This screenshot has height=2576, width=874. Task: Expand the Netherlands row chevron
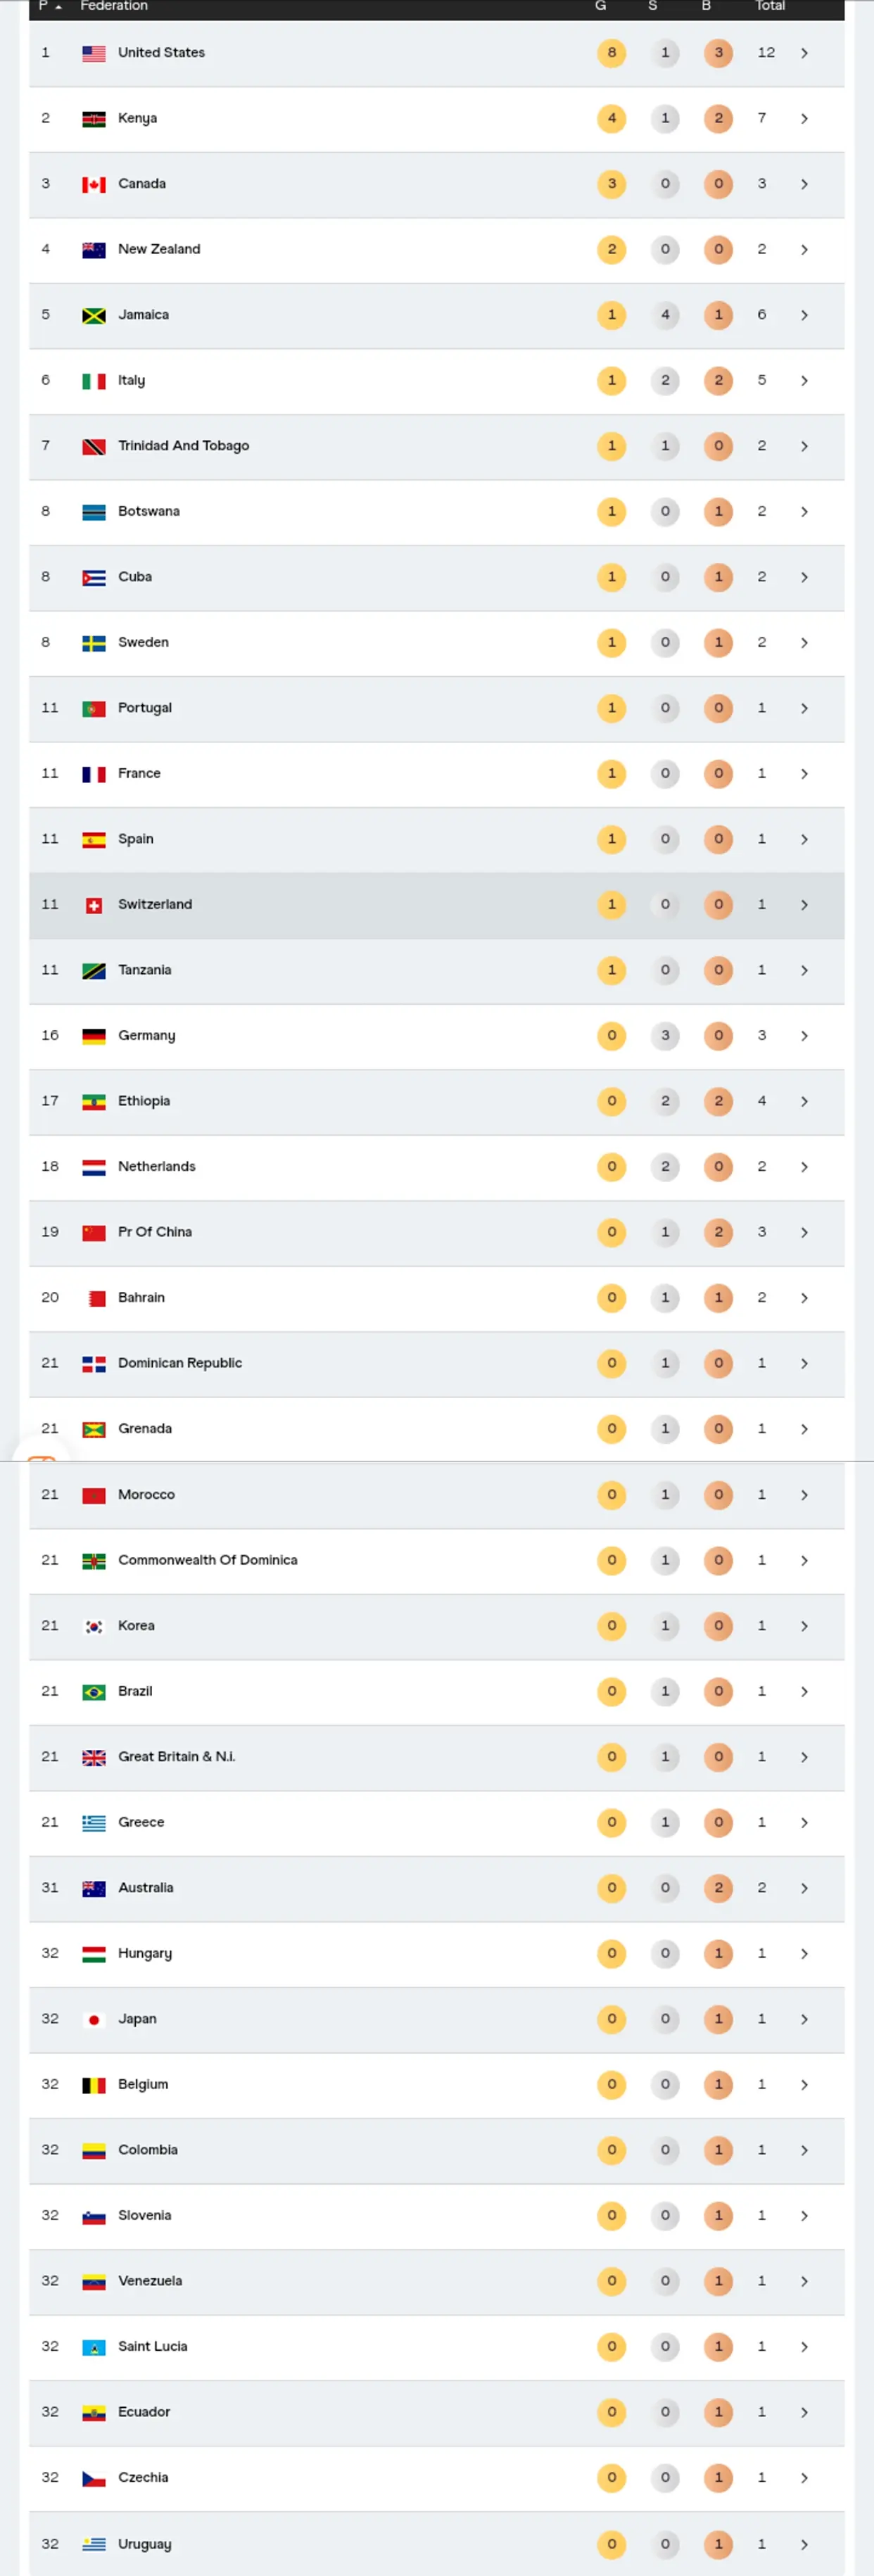804,1167
